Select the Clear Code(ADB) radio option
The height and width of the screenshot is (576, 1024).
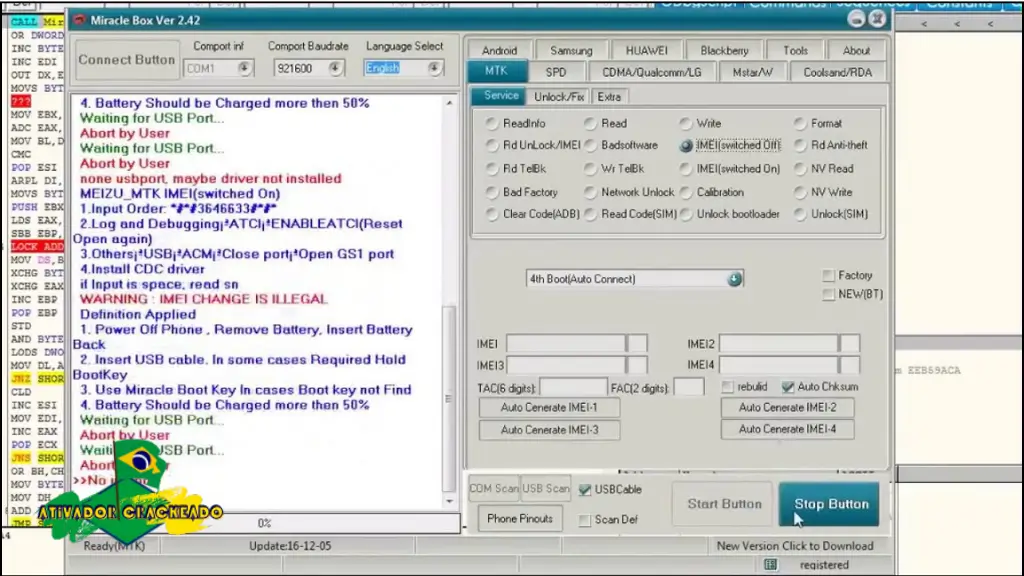492,214
